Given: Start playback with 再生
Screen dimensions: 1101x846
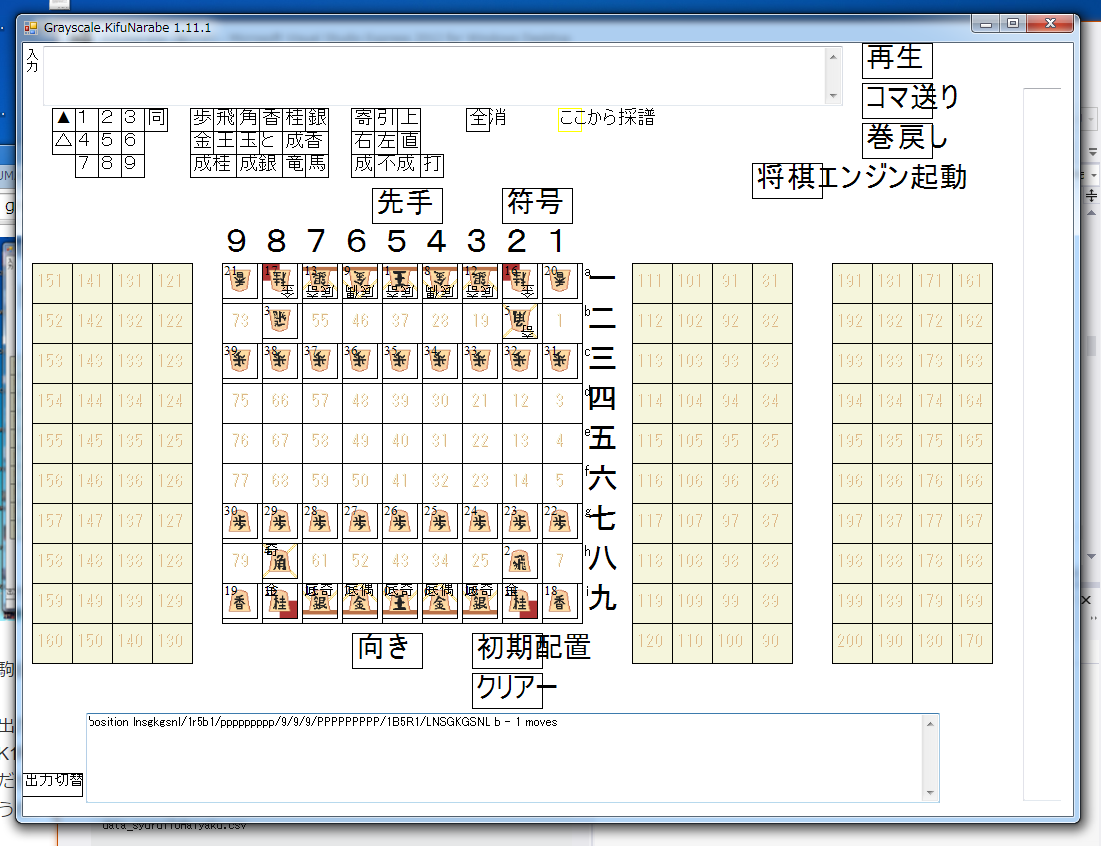Looking at the screenshot, I should [897, 60].
